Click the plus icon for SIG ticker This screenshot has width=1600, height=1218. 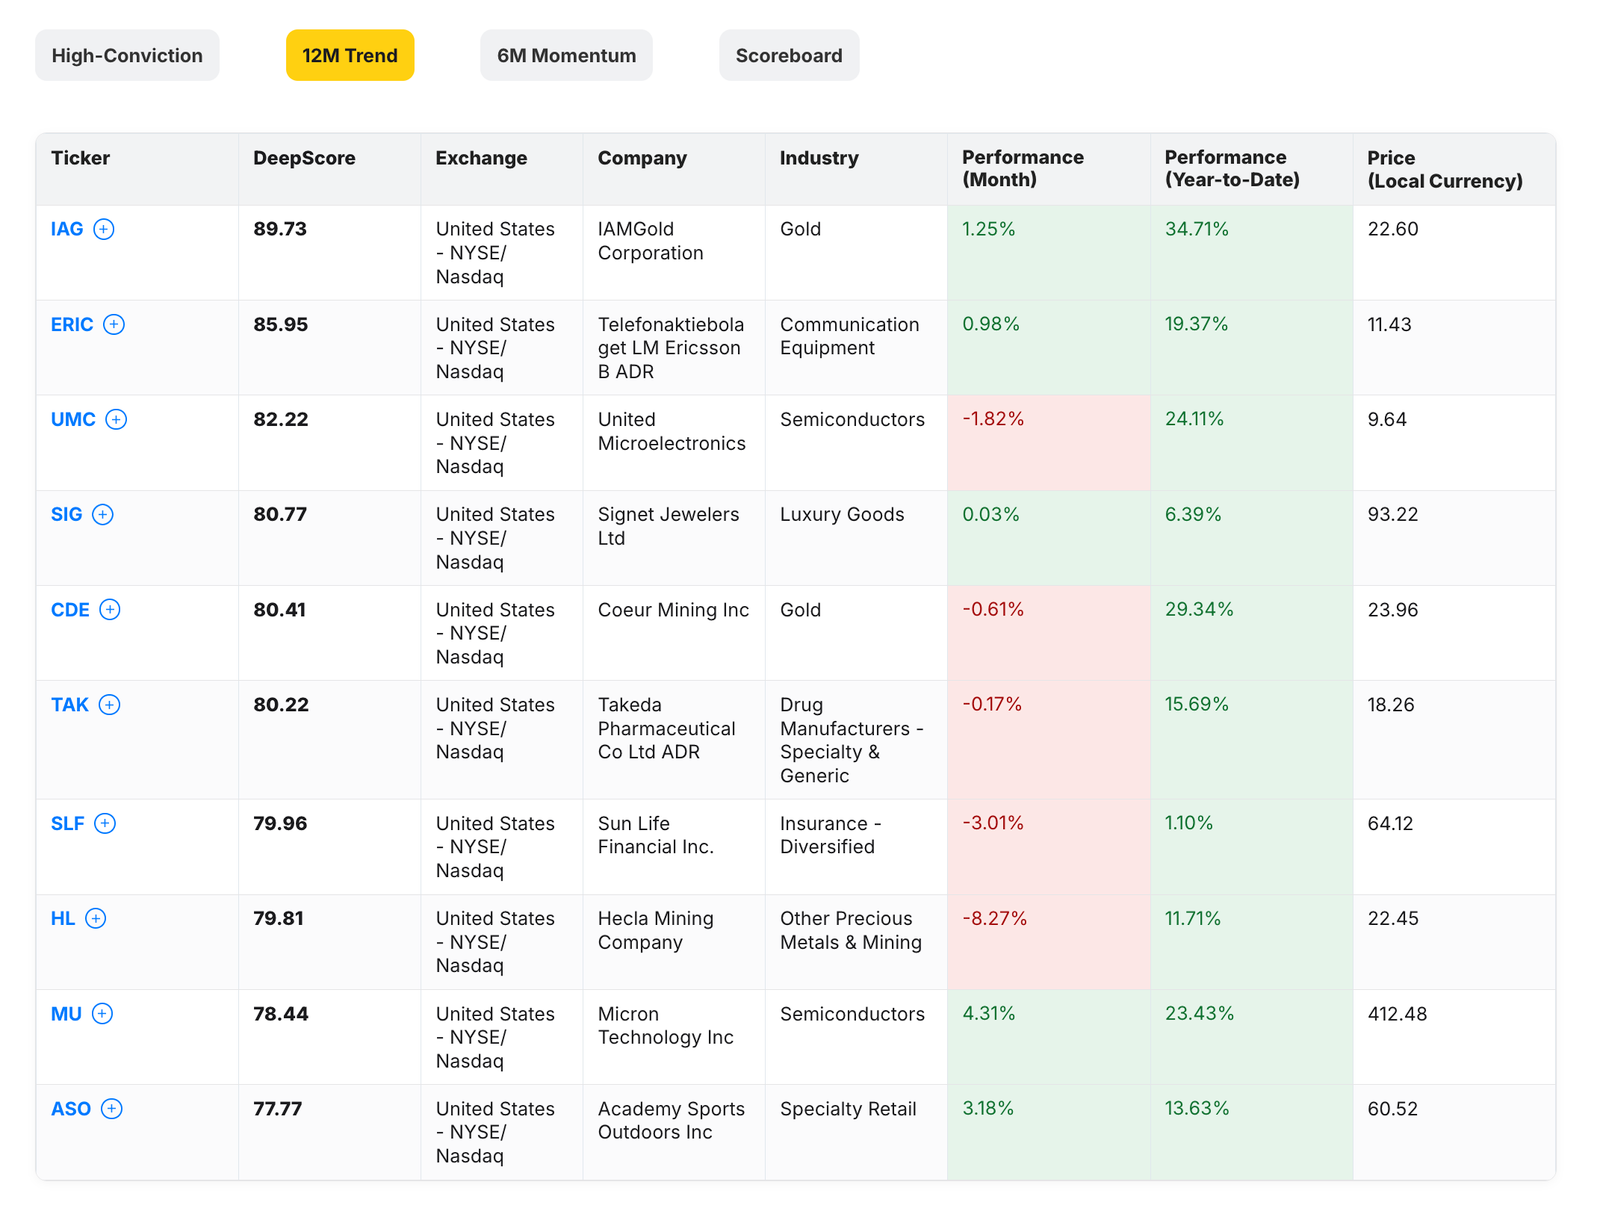click(x=103, y=514)
